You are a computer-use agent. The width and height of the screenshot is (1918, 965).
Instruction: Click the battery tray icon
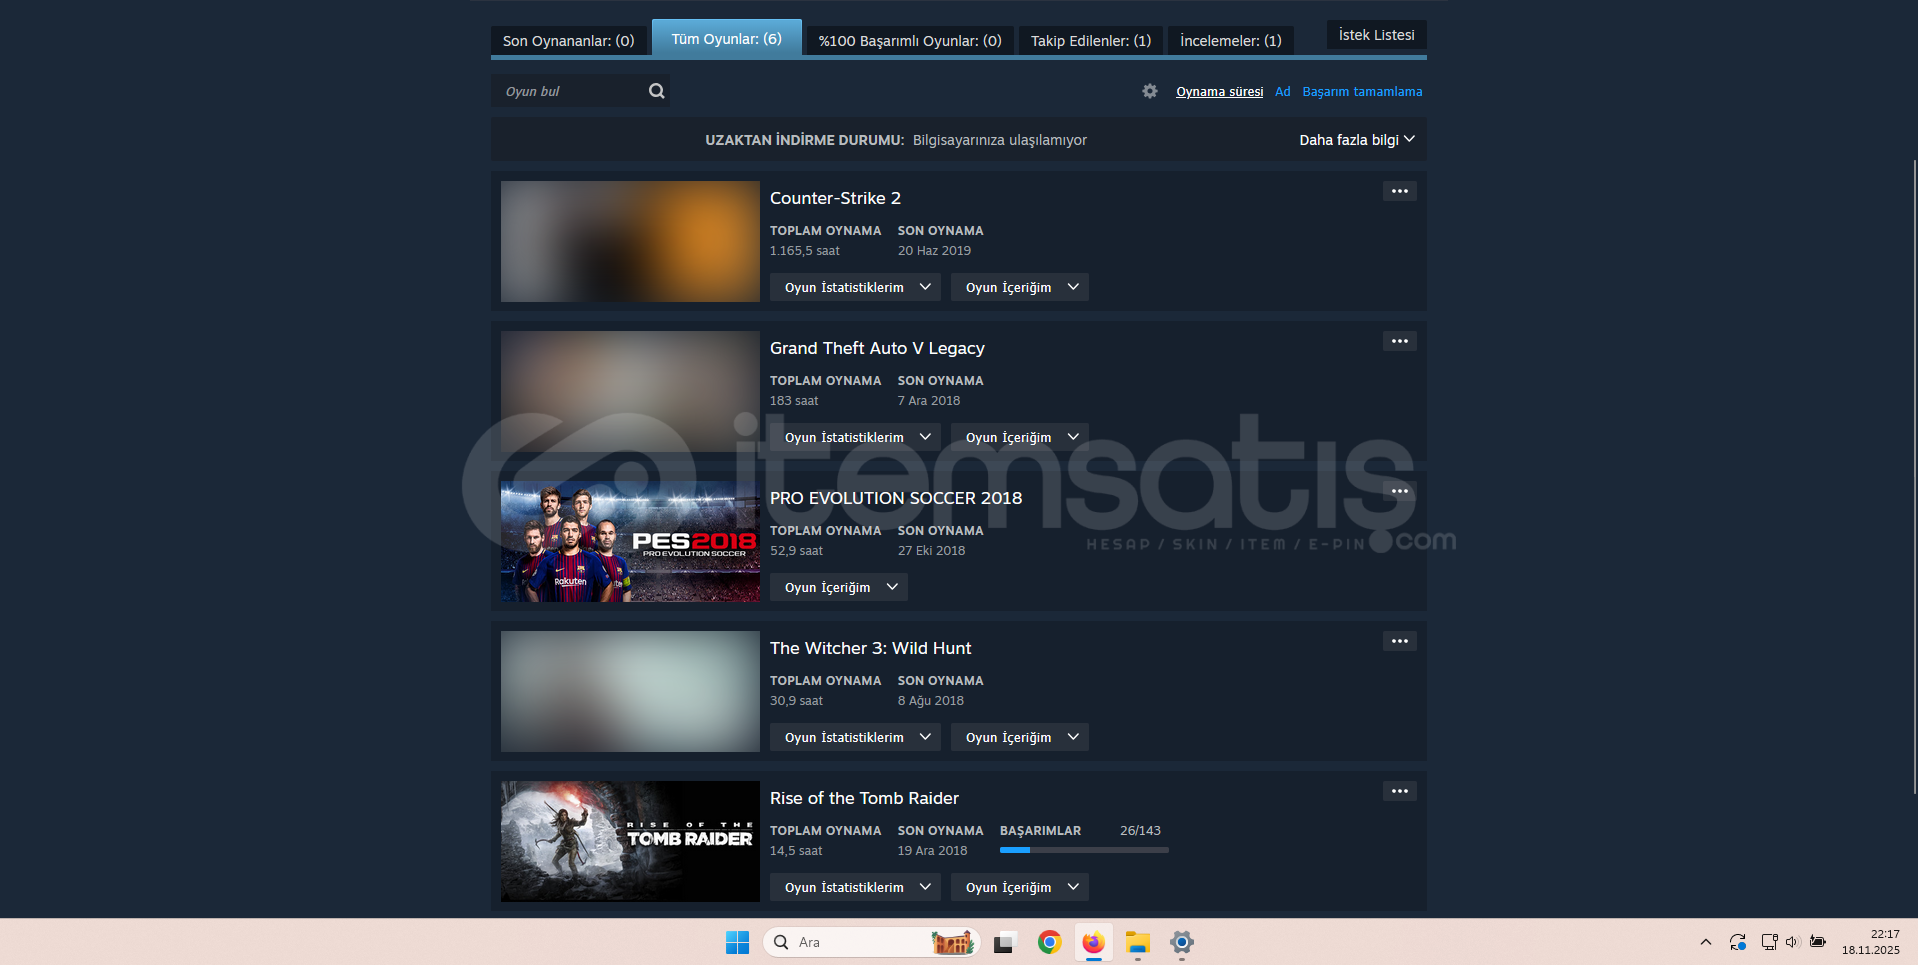(x=1818, y=942)
